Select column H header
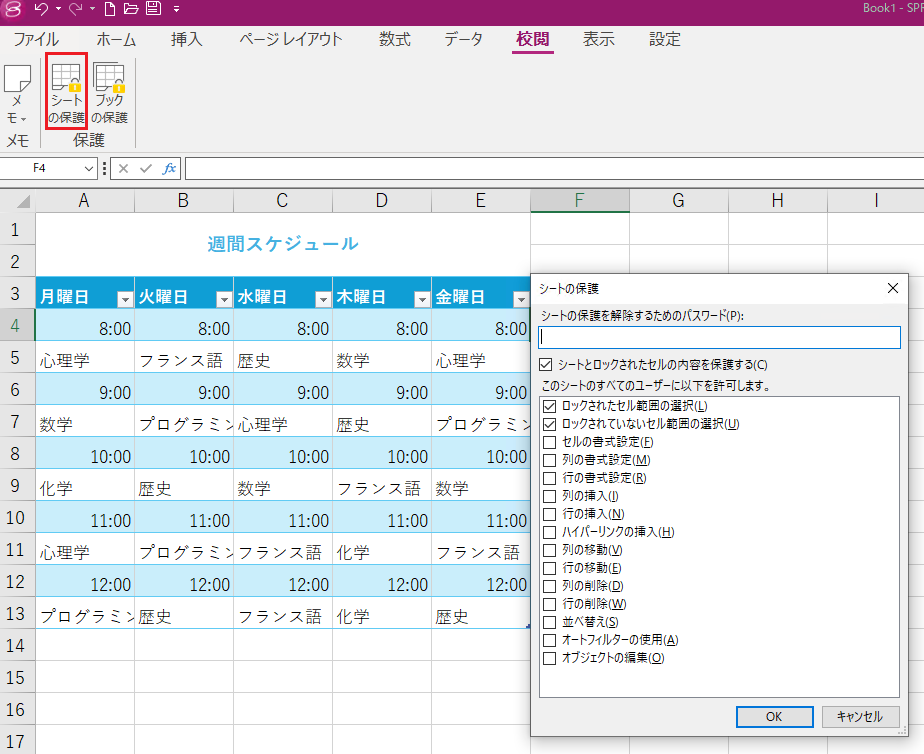Image resolution: width=924 pixels, height=754 pixels. click(x=778, y=201)
